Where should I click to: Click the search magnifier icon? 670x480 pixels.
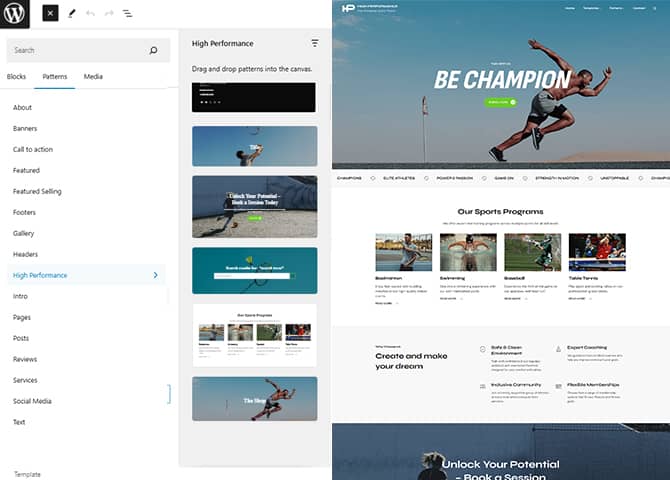pyautogui.click(x=153, y=50)
